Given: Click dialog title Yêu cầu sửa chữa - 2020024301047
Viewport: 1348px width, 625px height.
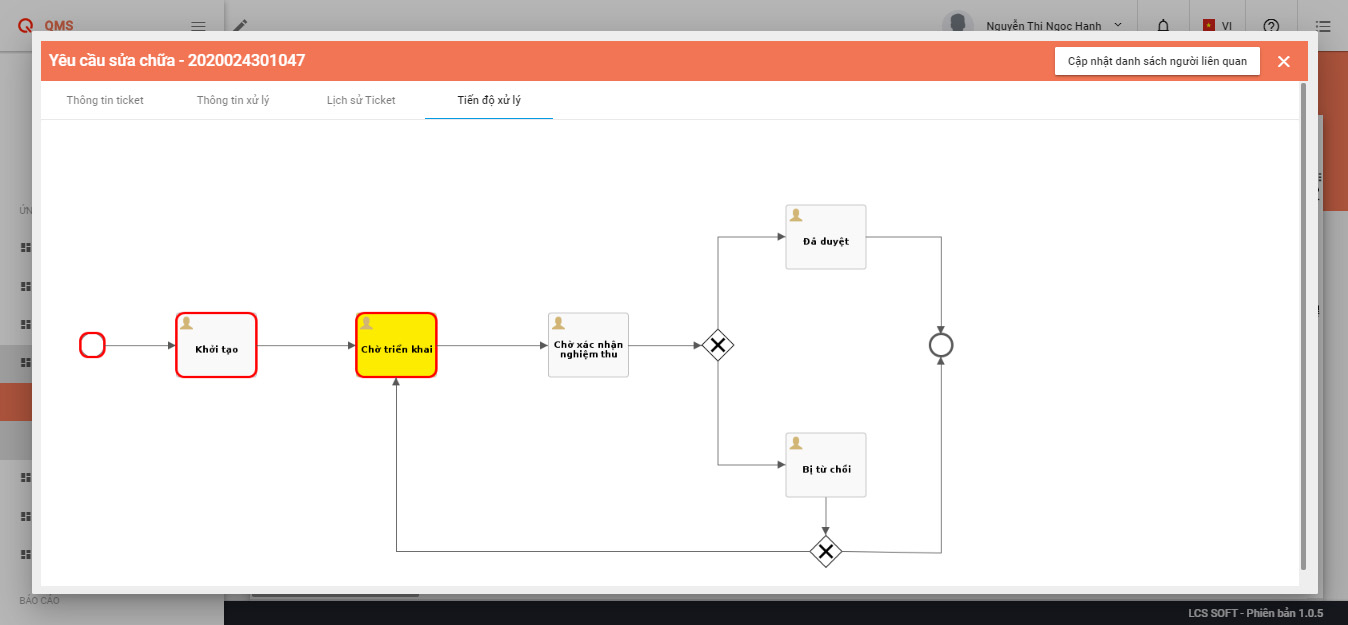Looking at the screenshot, I should (177, 61).
